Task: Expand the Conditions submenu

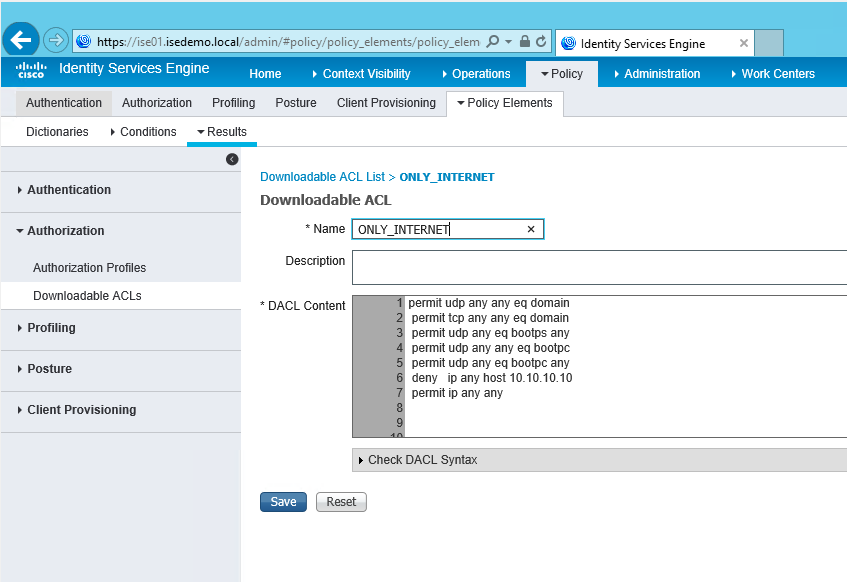Action: click(143, 132)
